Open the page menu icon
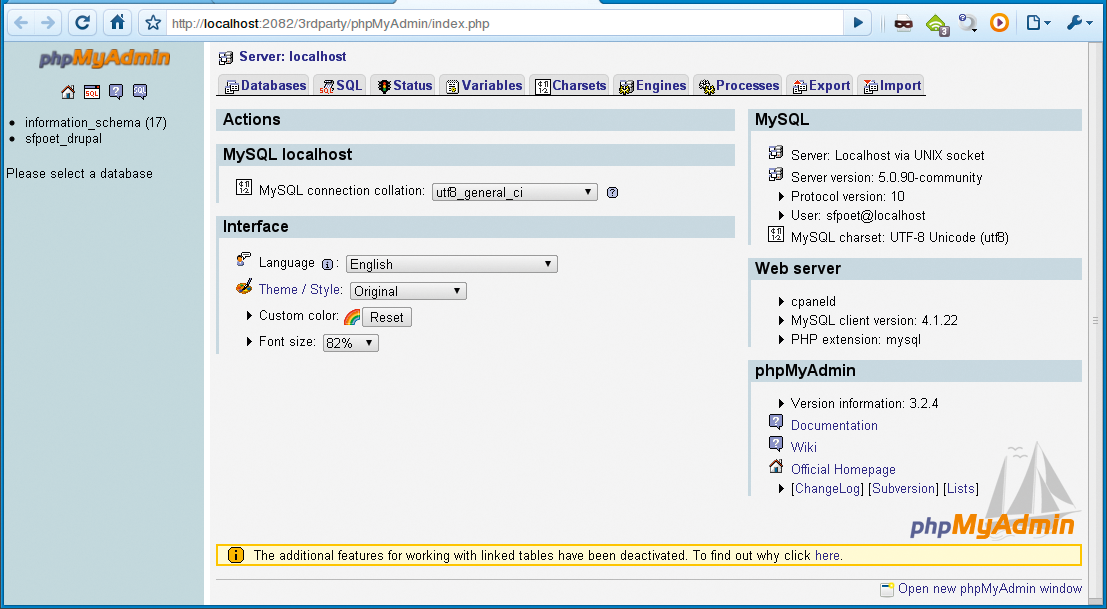Image resolution: width=1107 pixels, height=609 pixels. coord(1038,23)
